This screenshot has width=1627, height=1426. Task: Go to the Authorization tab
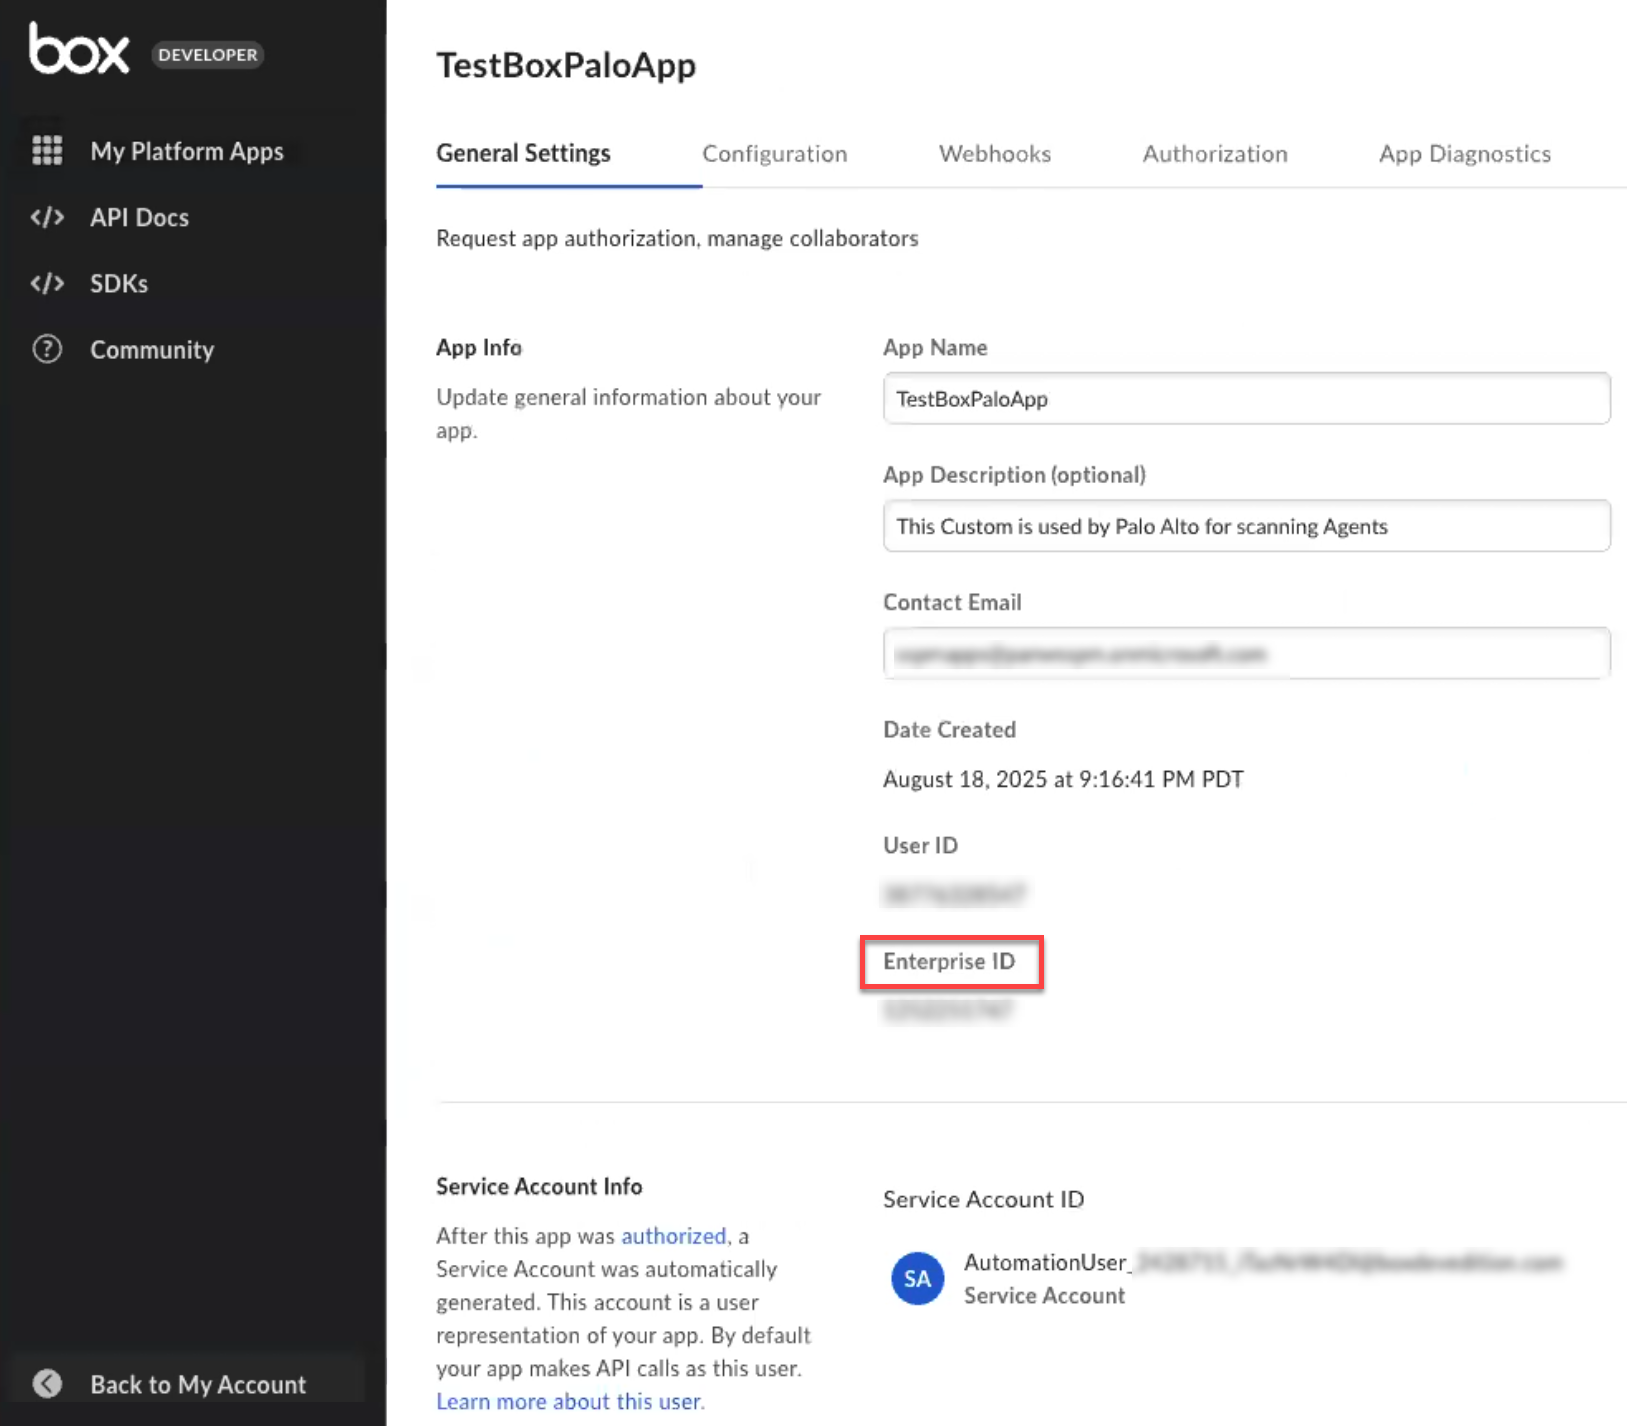pyautogui.click(x=1214, y=154)
